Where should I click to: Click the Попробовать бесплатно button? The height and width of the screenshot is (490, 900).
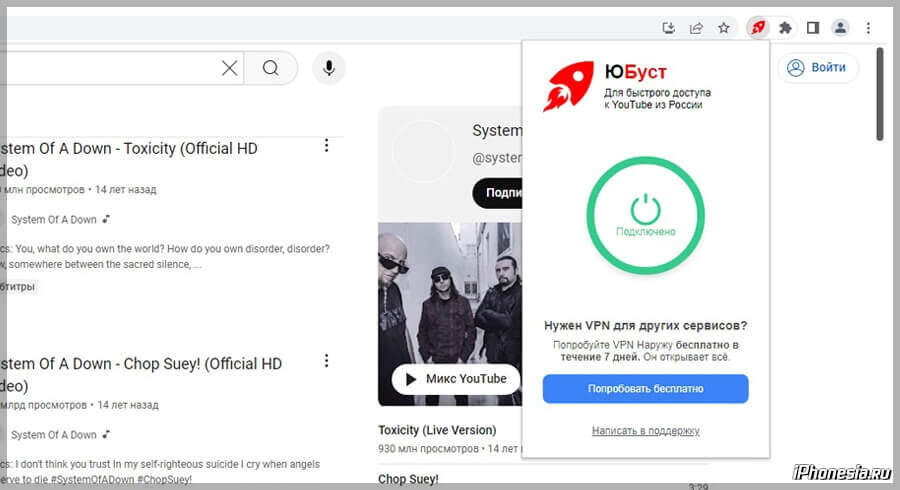646,388
